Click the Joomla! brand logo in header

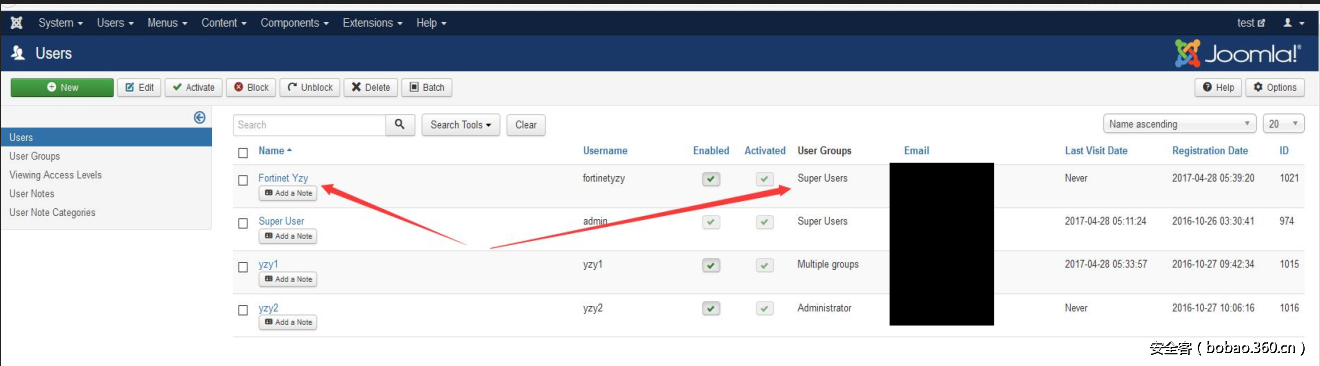point(1238,53)
